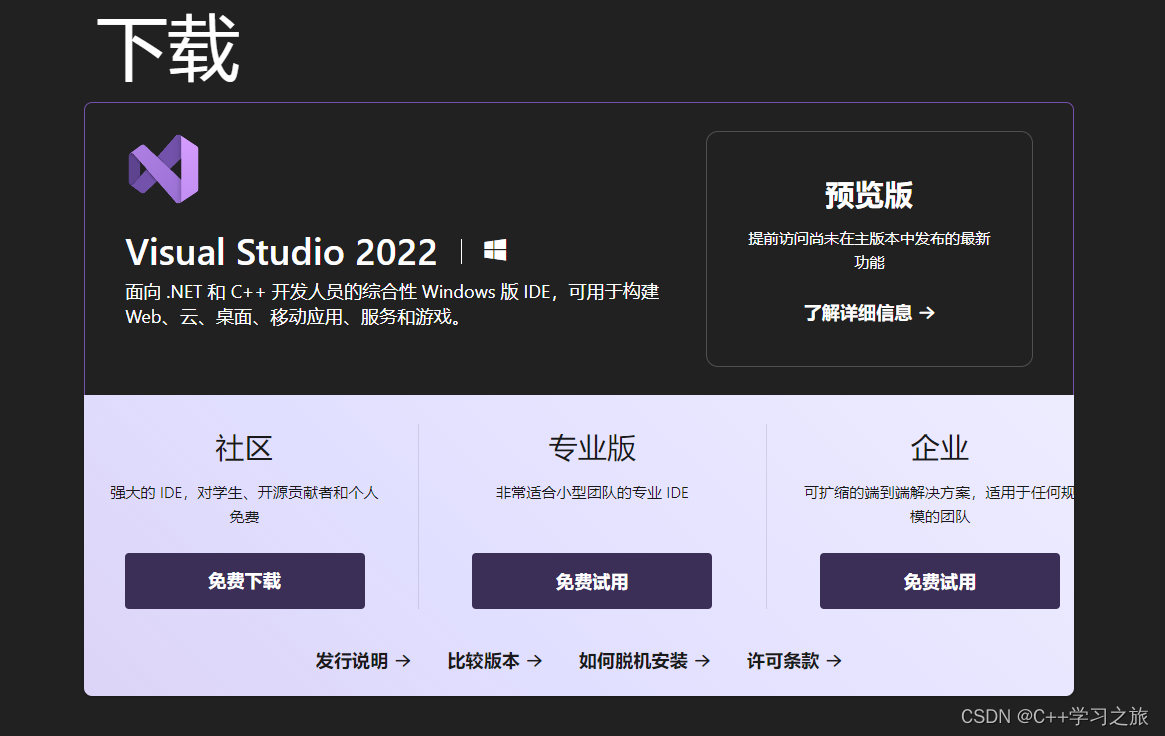This screenshot has height=736, width=1165.
Task: Click the 面向 .NET 和 C++ description paragraph
Action: 392,305
